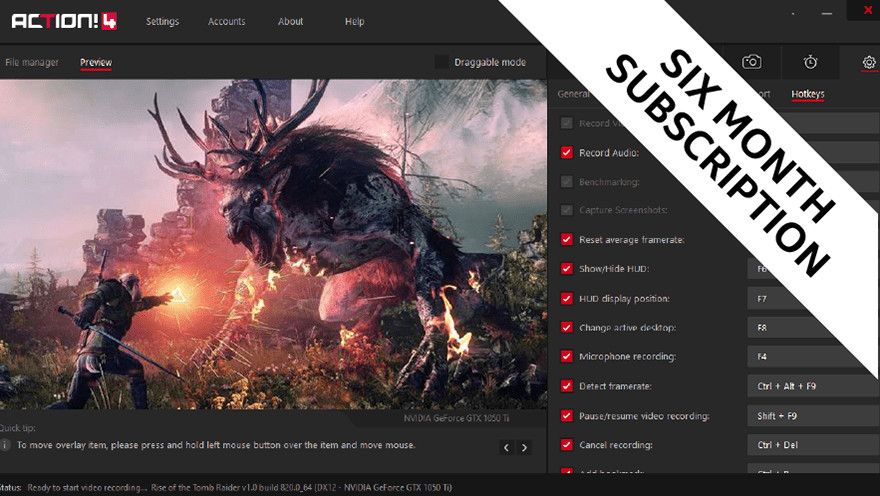Edit the Ctrl + Del hotkey field

813,445
